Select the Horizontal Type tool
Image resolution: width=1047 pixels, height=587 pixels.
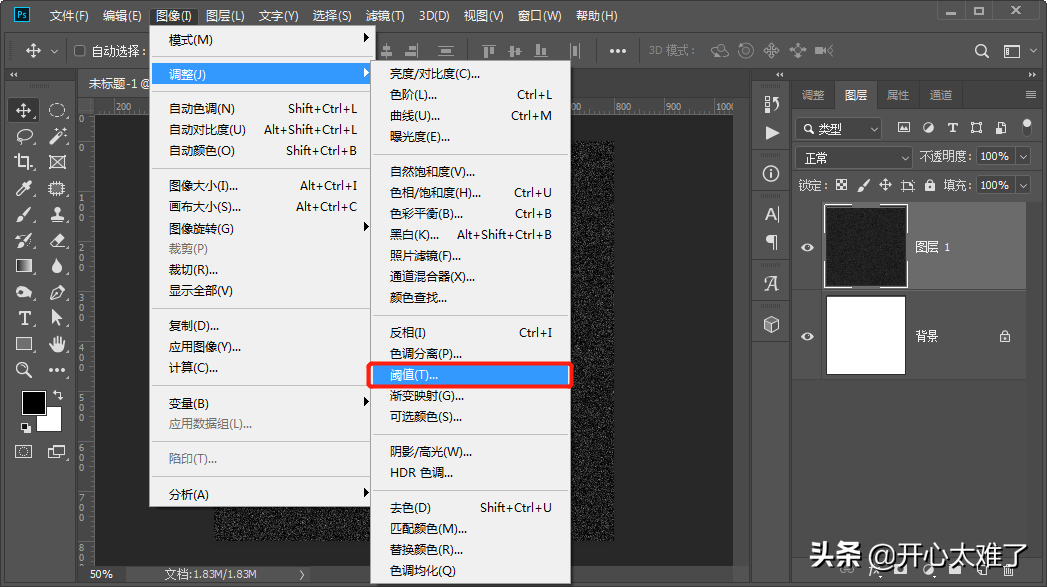coord(24,319)
